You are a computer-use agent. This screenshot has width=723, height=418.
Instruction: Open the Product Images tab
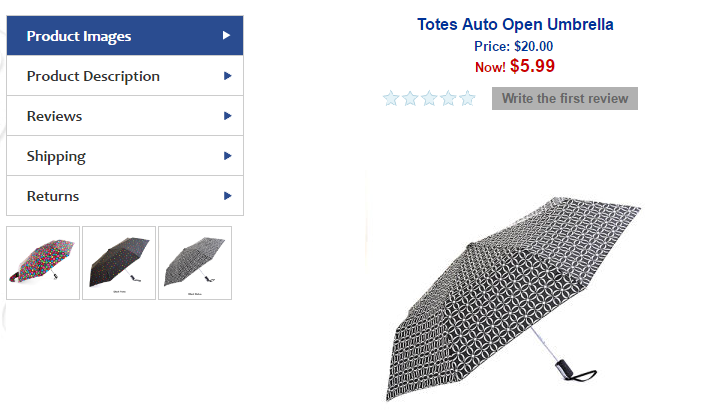point(79,36)
